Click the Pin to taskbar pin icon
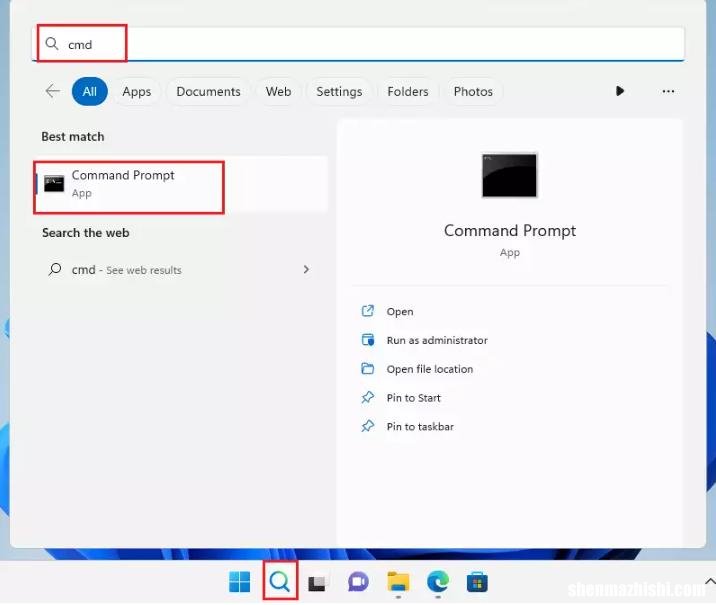Screen dimensions: 716x605 coord(368,426)
